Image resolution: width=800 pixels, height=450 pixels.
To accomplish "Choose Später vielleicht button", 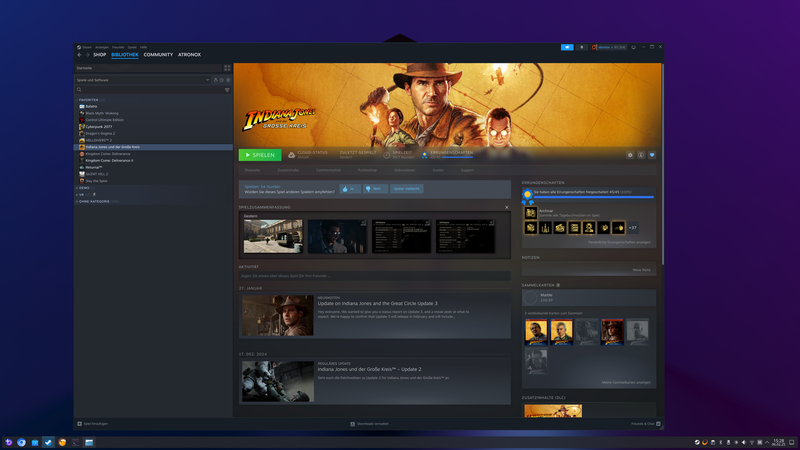I will tap(407, 189).
